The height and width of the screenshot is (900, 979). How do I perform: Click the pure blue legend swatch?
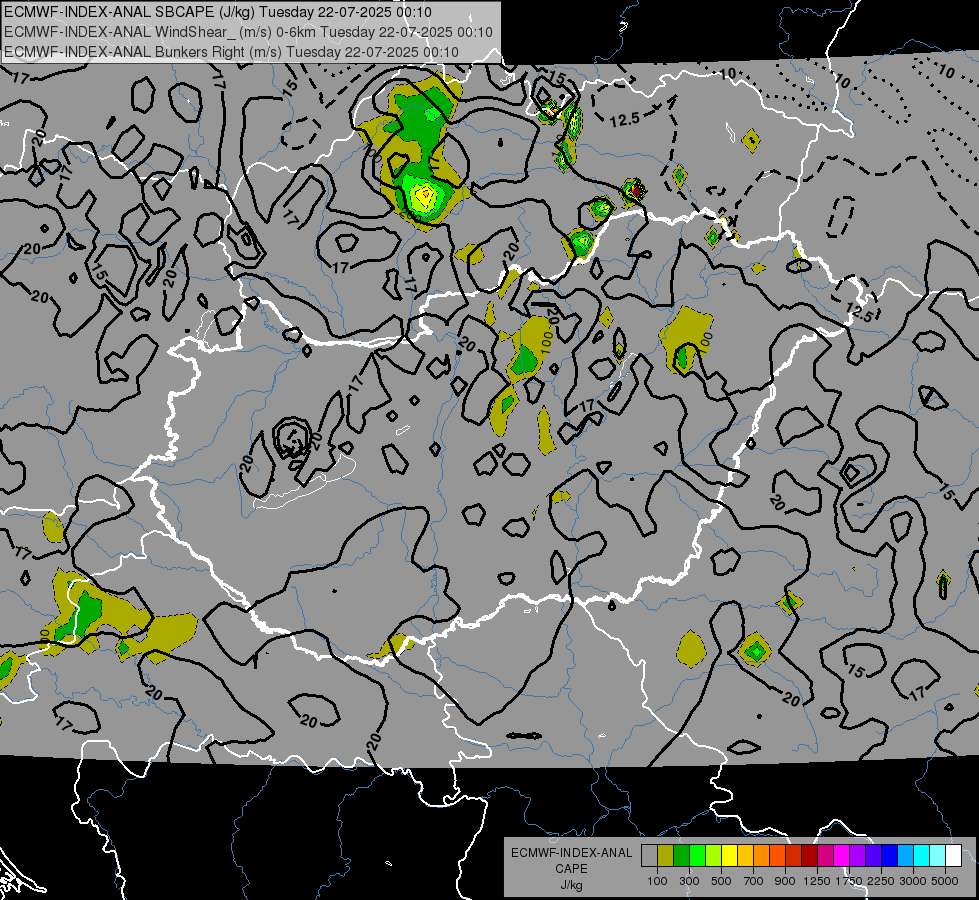[x=889, y=856]
